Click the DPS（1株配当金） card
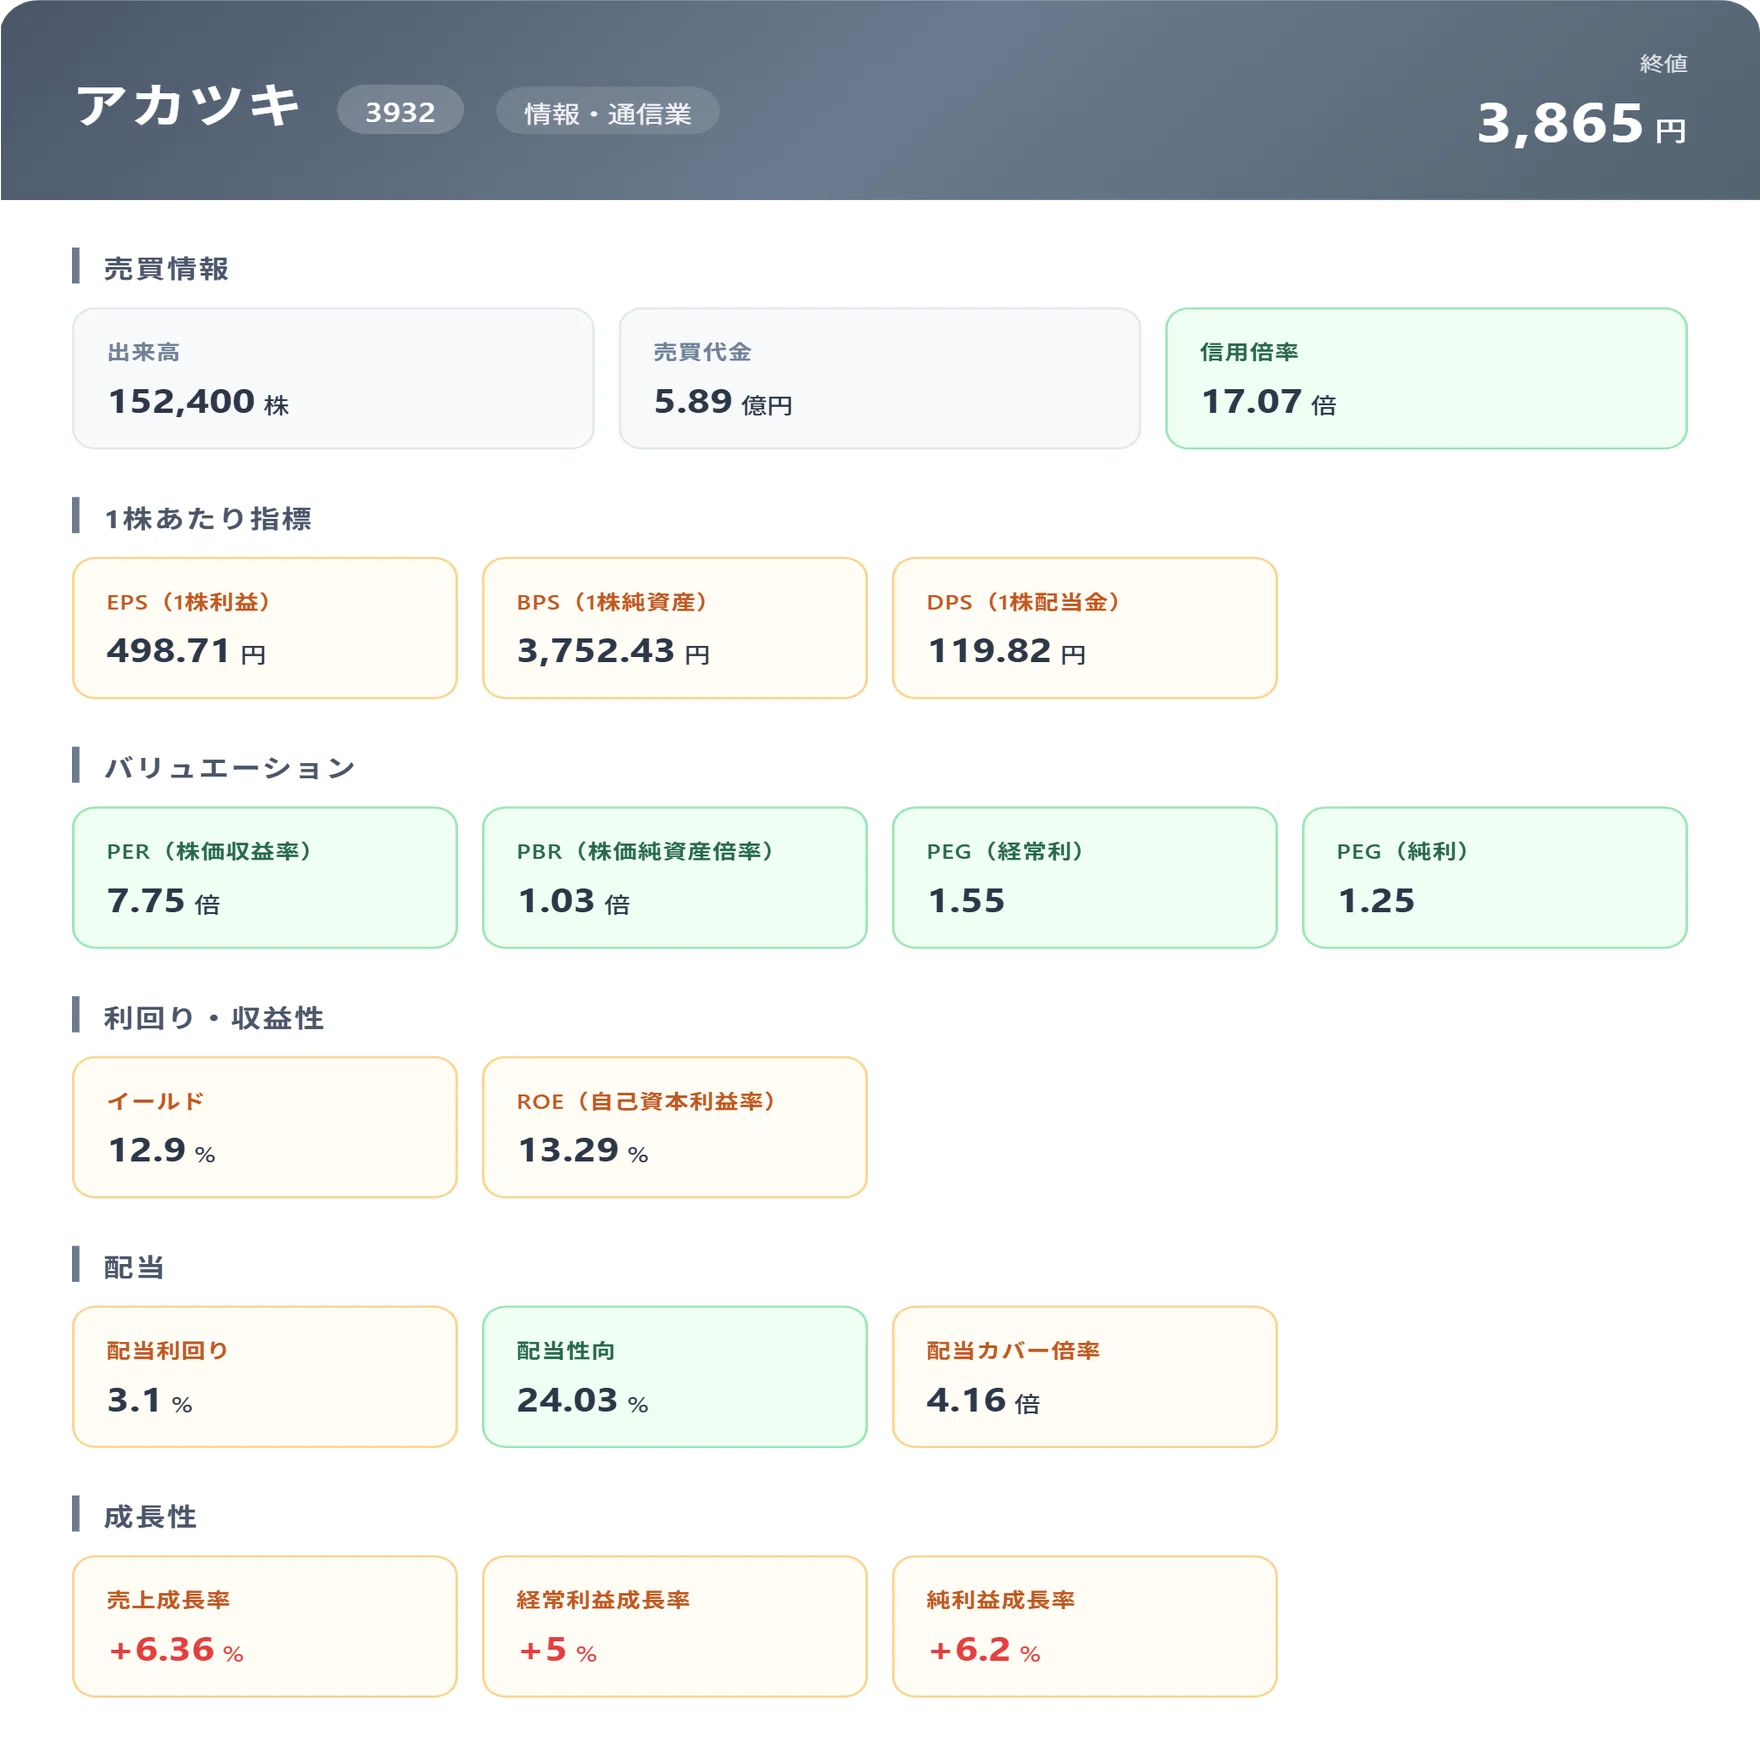 (1085, 628)
